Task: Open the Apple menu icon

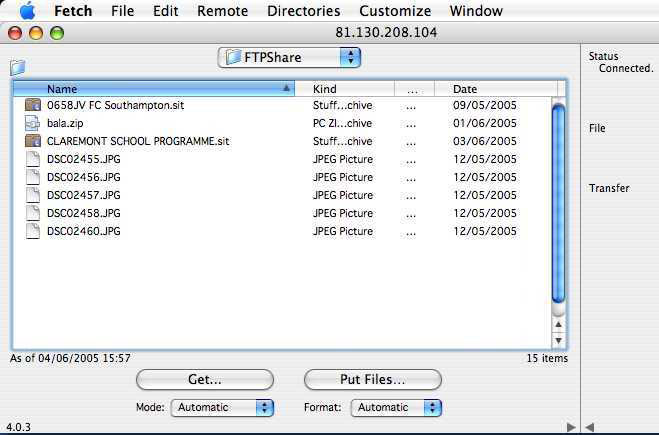Action: coord(27,11)
